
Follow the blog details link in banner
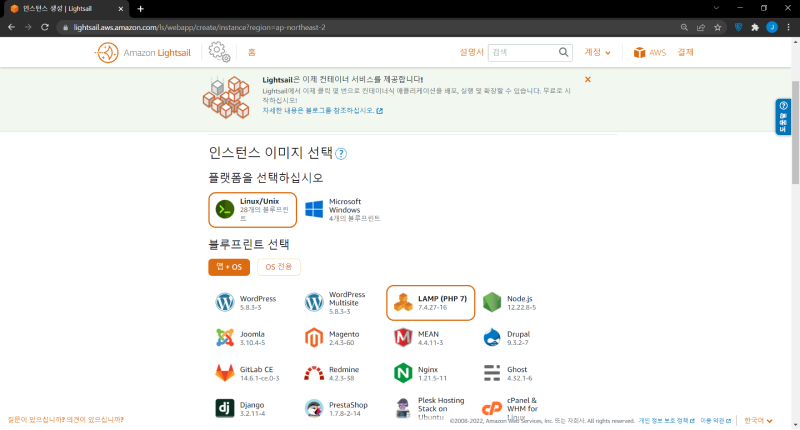322,111
